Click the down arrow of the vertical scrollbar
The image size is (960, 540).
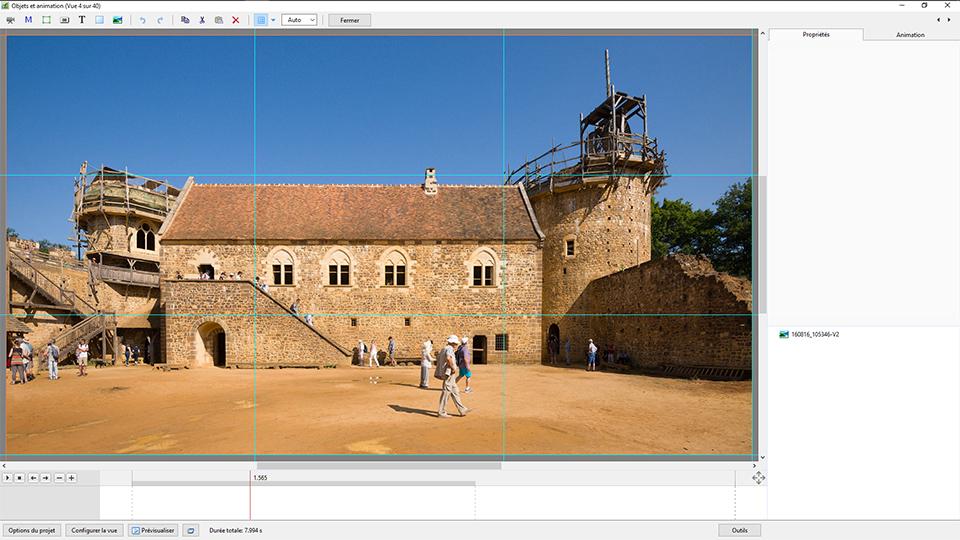[763, 457]
